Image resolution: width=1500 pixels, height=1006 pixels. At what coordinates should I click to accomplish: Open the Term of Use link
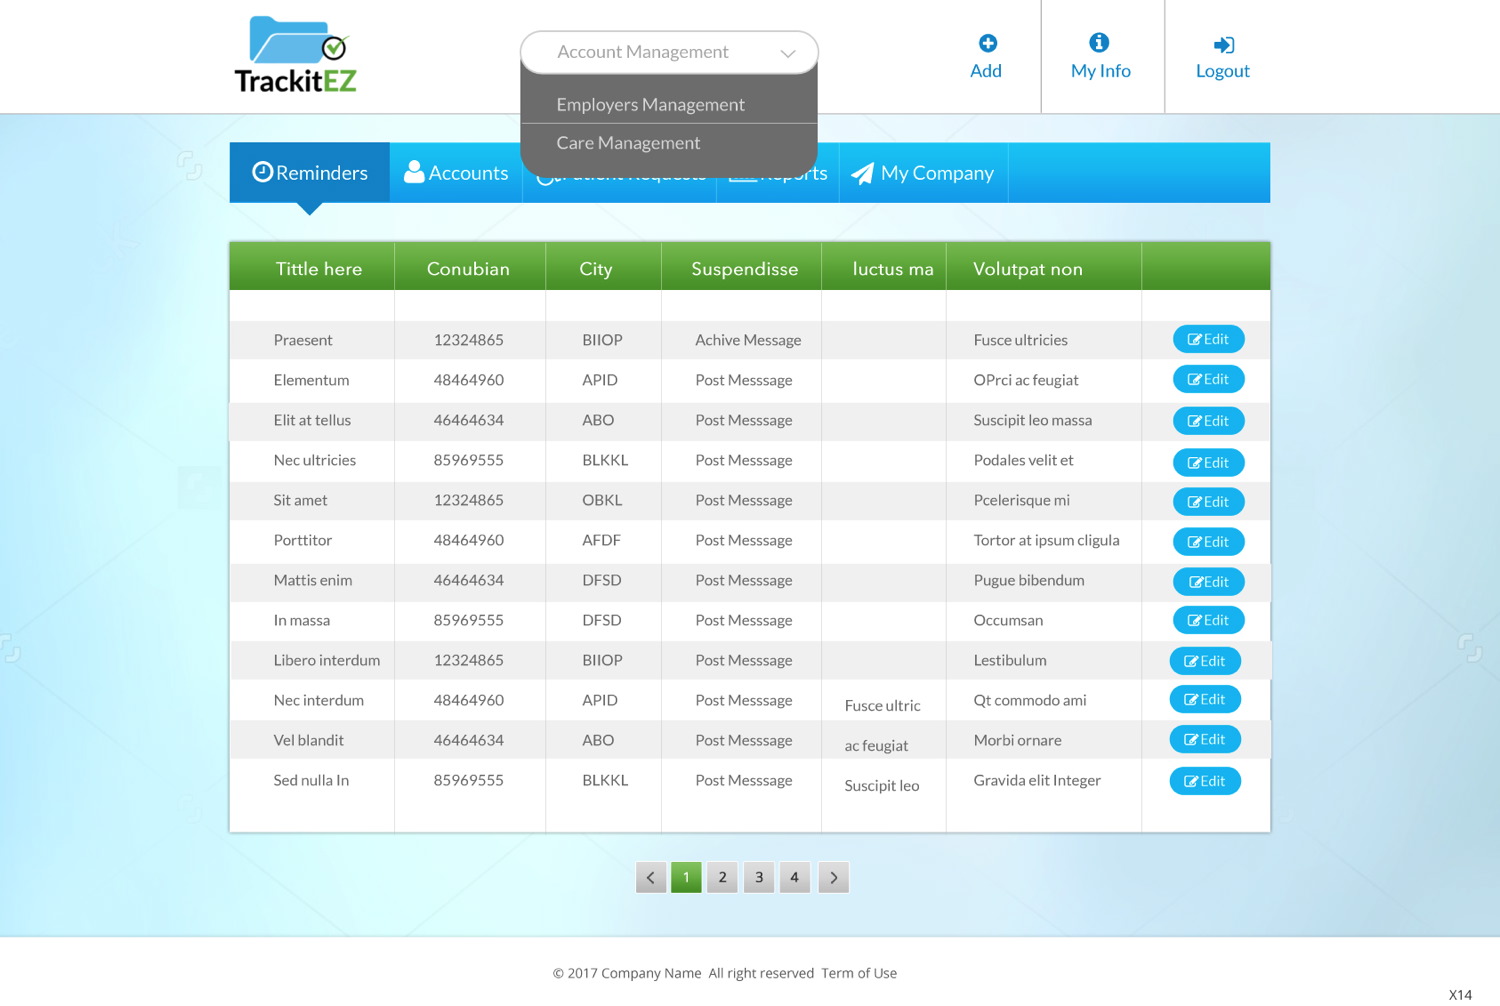click(859, 973)
